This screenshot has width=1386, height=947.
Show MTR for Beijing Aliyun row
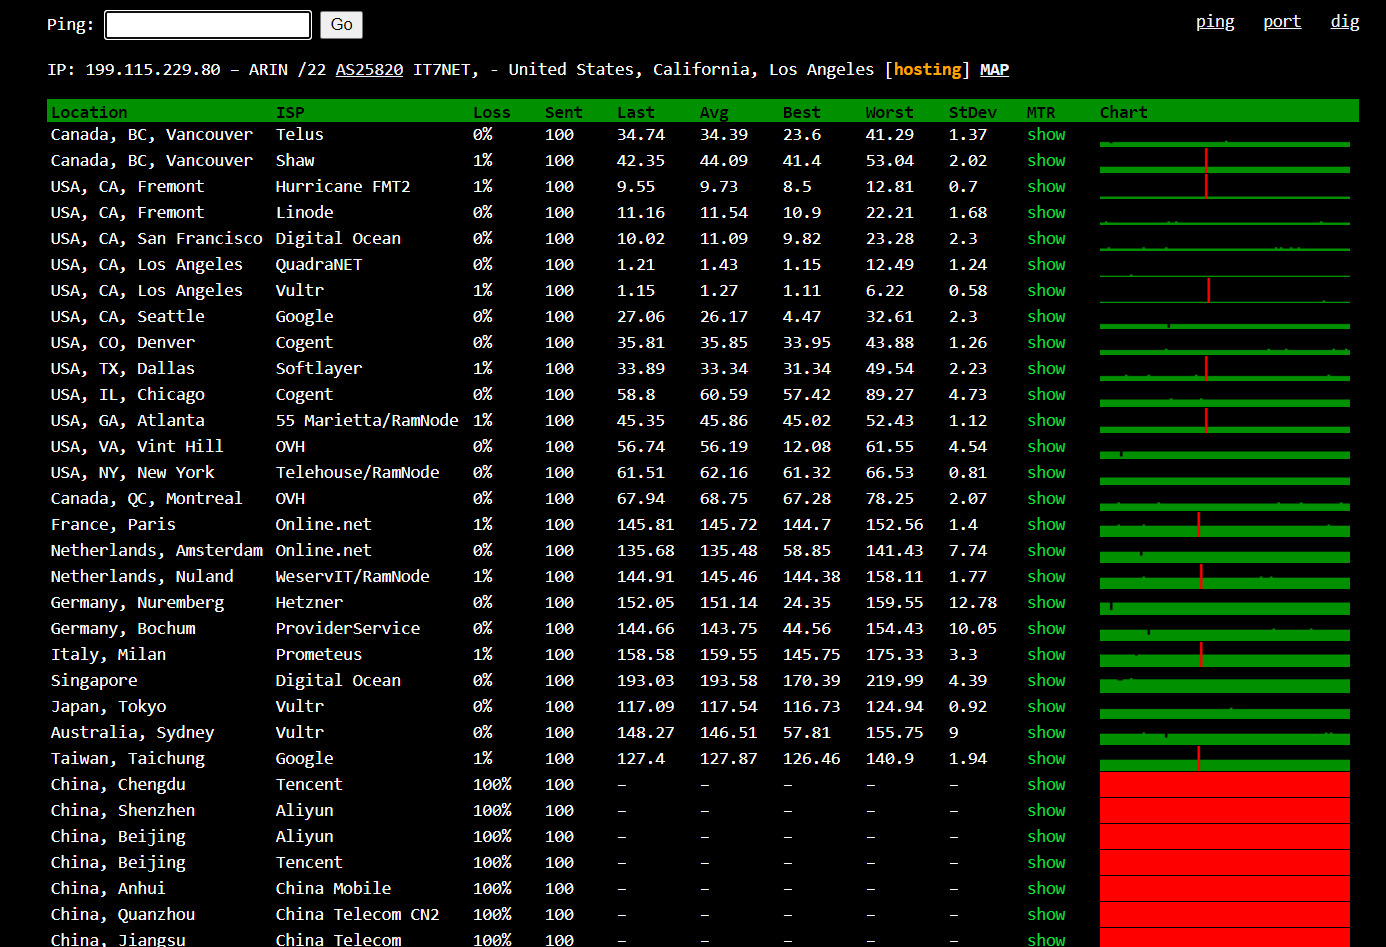tap(1046, 837)
